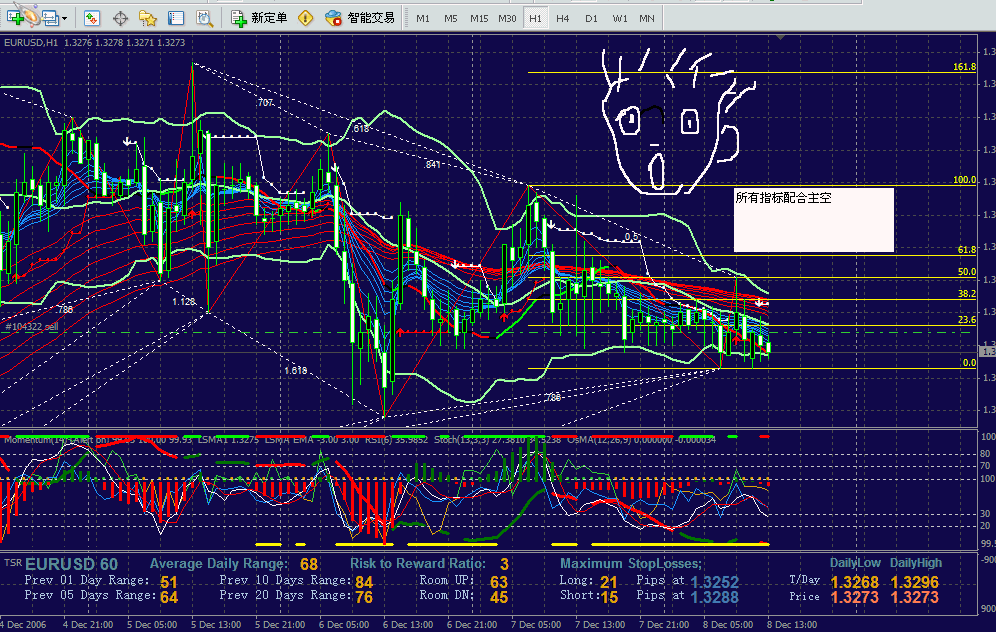Toggle 智能交易 auto trading button
Viewport: 996px width, 632px height.
point(360,18)
